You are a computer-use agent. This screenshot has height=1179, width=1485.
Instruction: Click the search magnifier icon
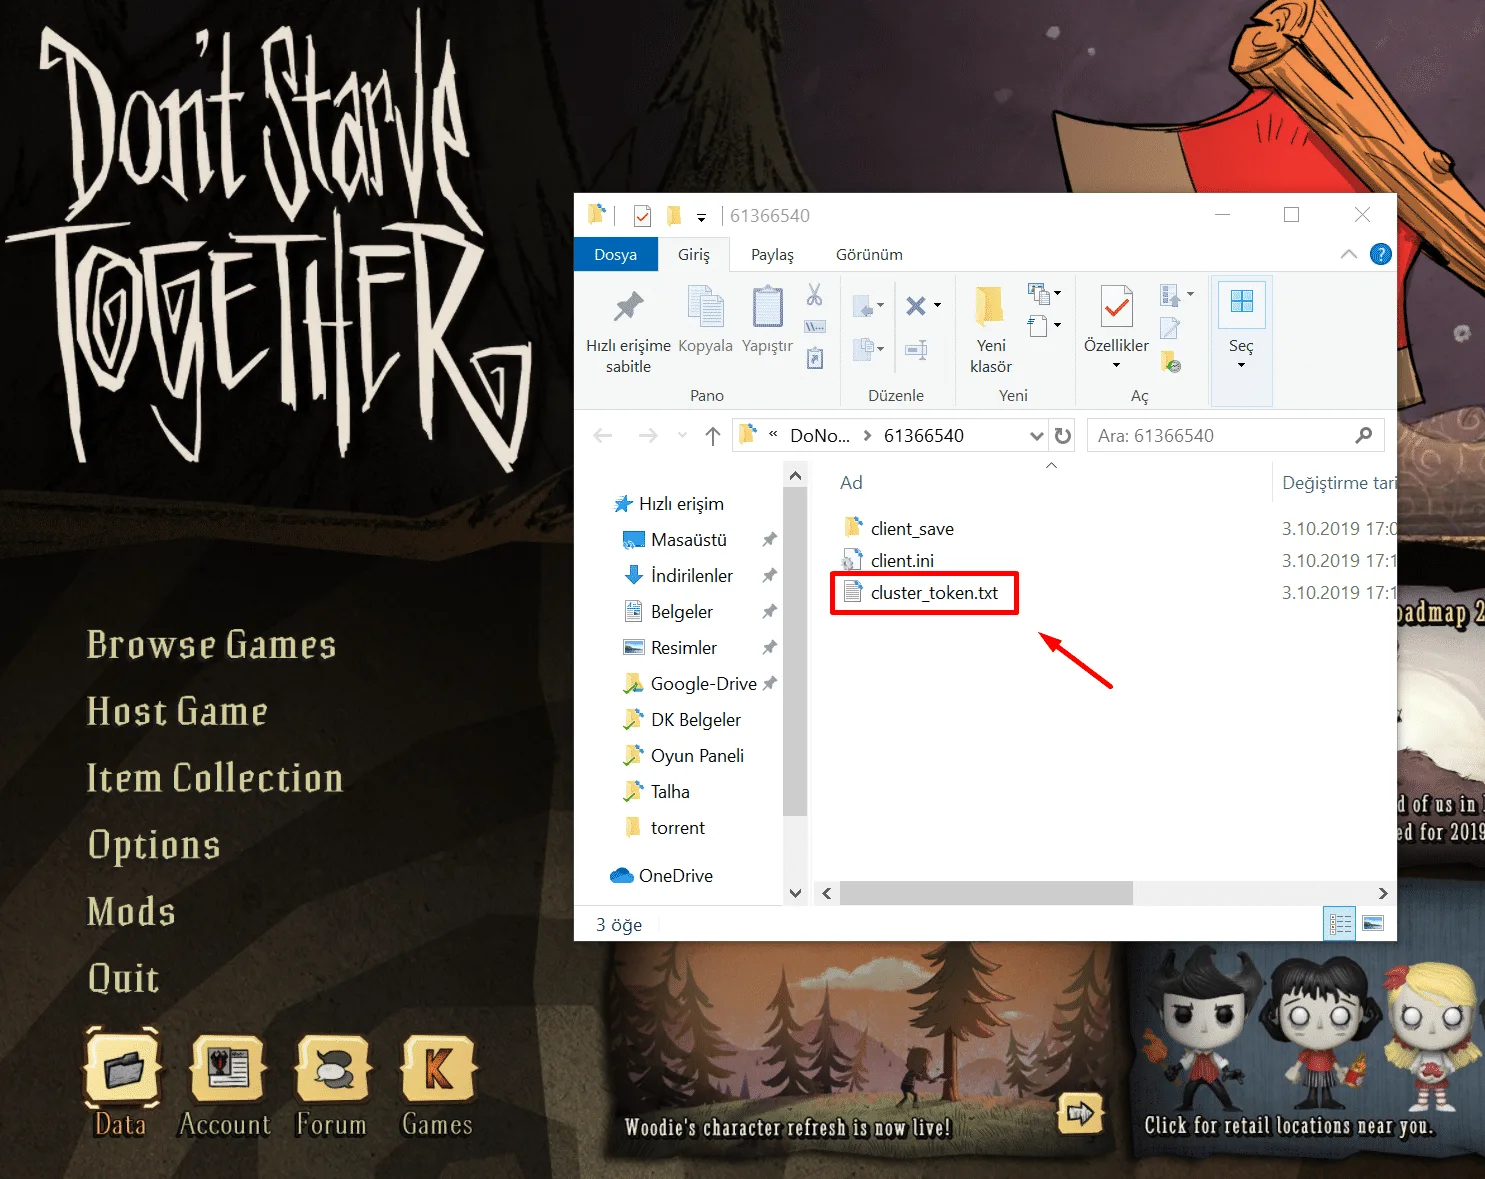1363,435
